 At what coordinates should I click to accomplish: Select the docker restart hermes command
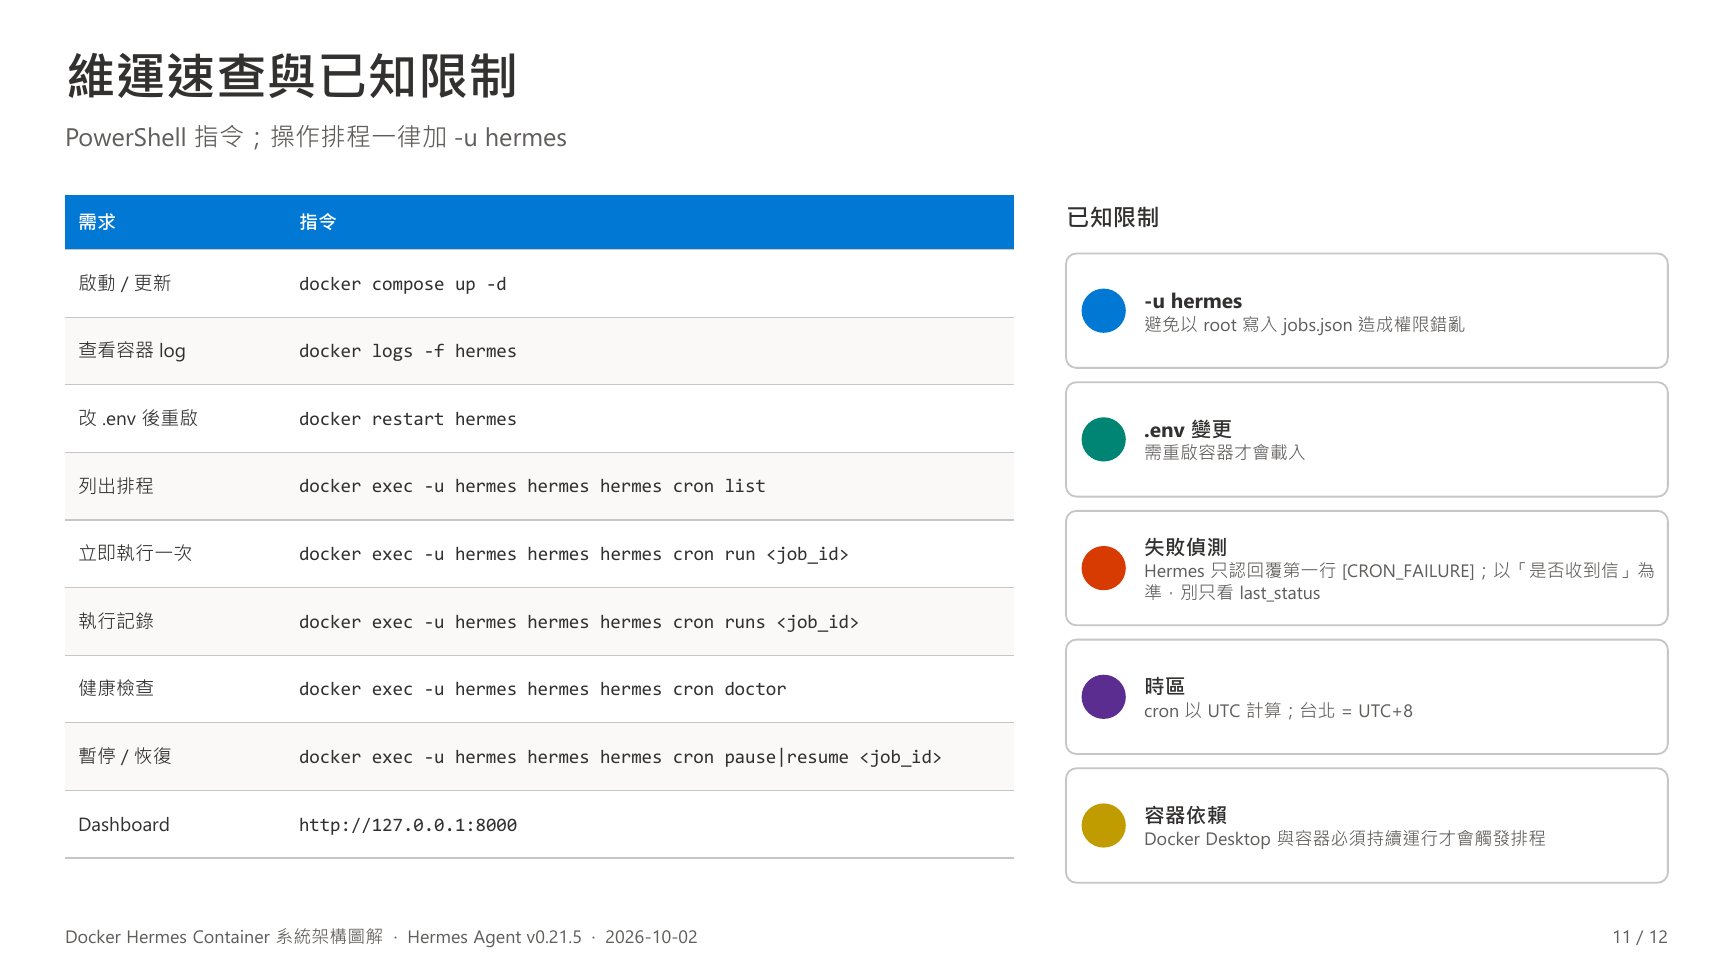pyautogui.click(x=408, y=419)
